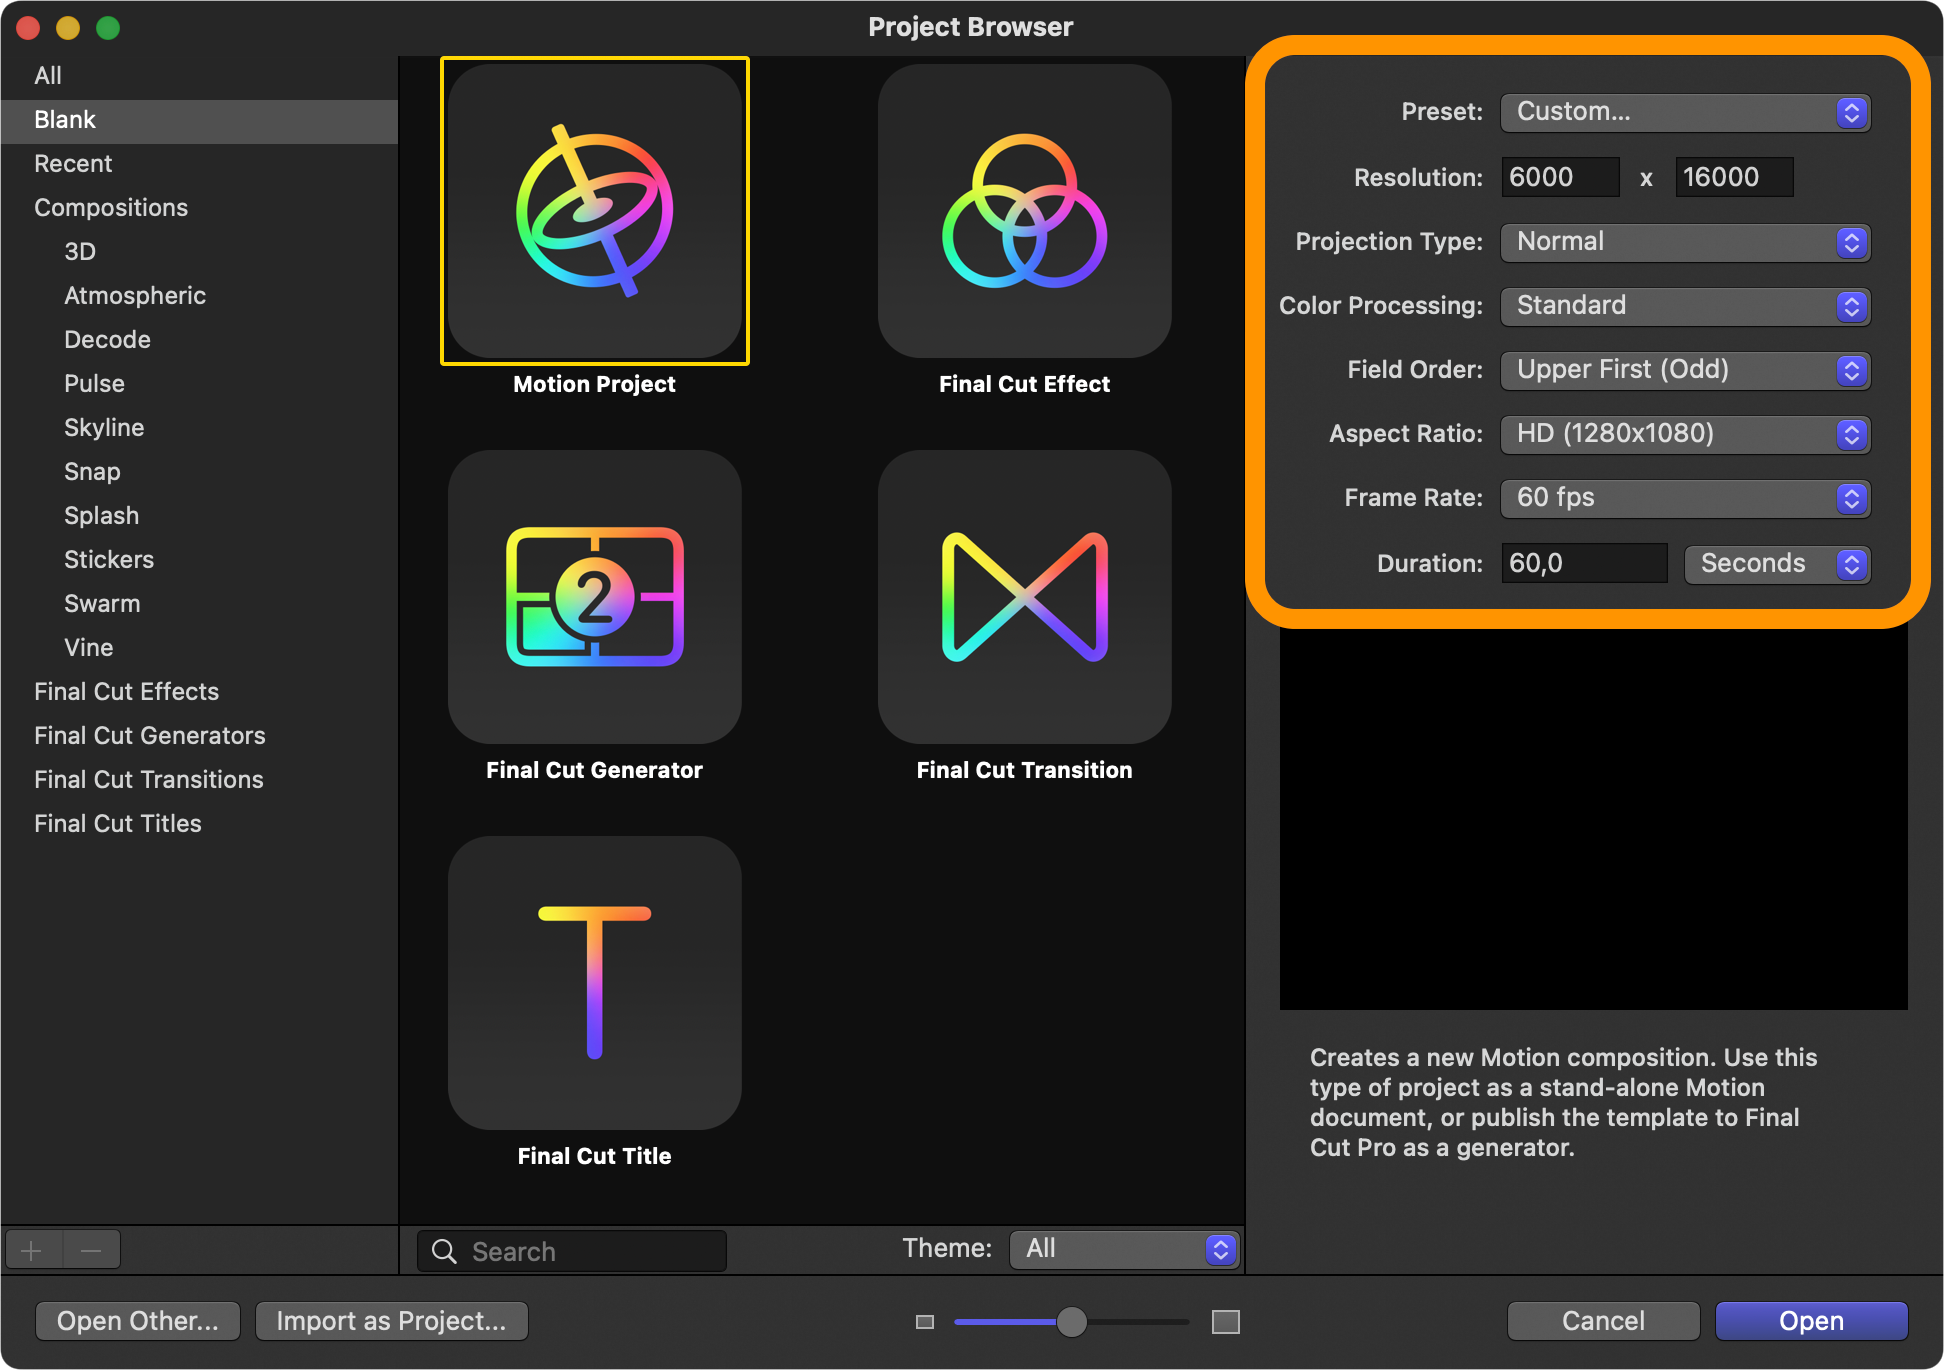Click the Final Cut Title label
1944x1370 pixels.
(x=595, y=1156)
